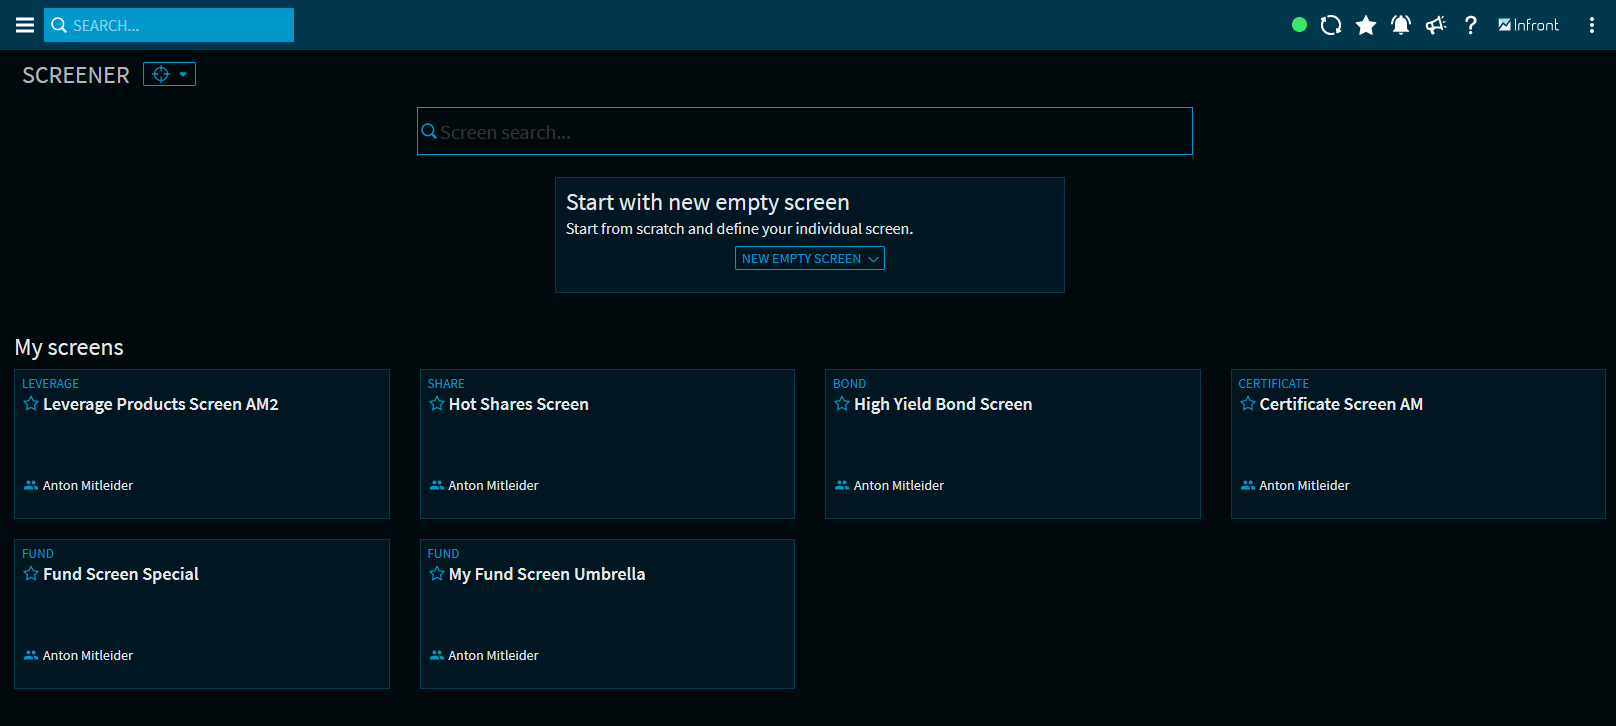Open favorites star in top bar

pyautogui.click(x=1365, y=25)
